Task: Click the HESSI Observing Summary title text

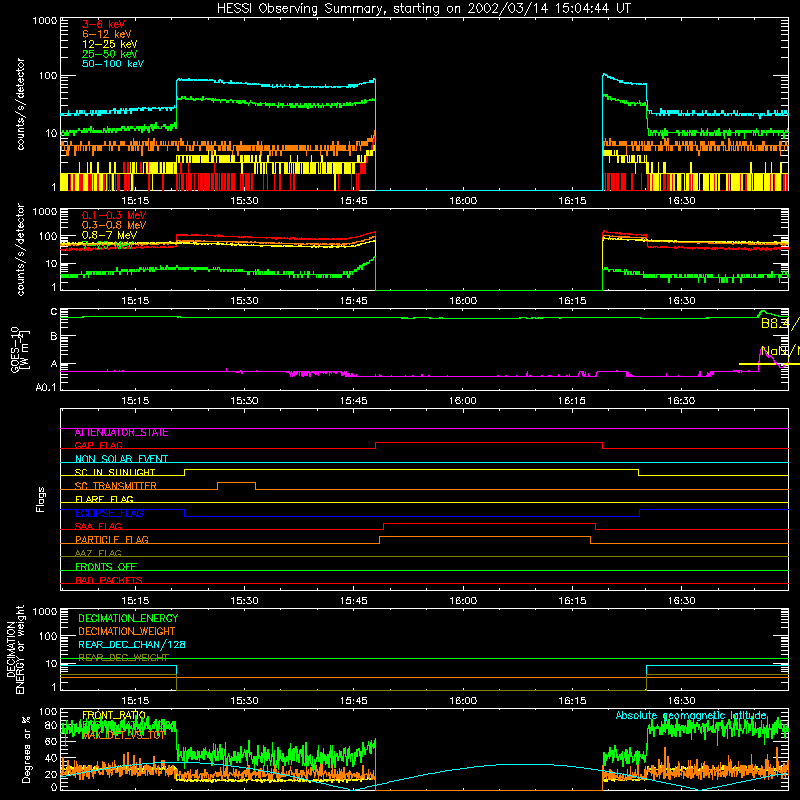Action: pos(423,8)
